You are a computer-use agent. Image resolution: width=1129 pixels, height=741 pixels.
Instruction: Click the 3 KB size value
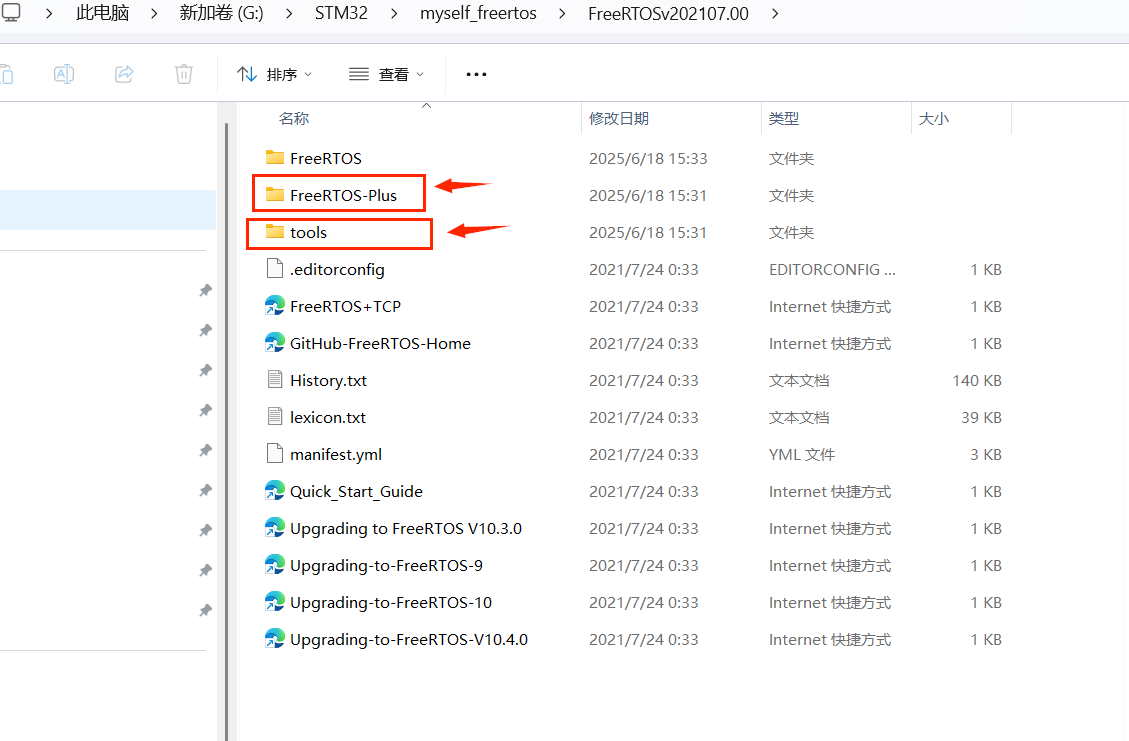point(986,454)
